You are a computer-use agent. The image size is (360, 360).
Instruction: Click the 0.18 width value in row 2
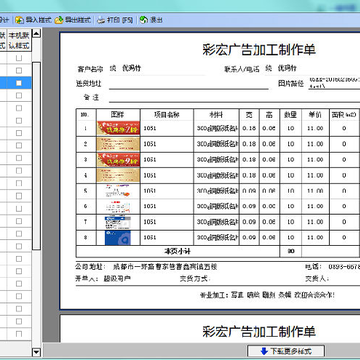click(249, 144)
